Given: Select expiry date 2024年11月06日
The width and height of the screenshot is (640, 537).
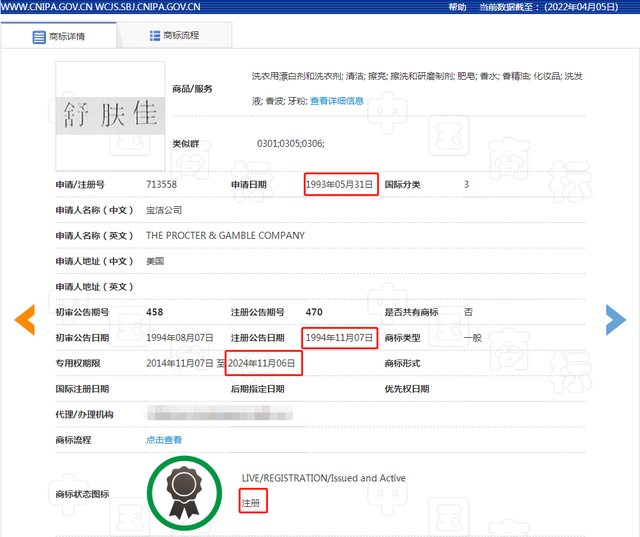Looking at the screenshot, I should click(x=262, y=363).
